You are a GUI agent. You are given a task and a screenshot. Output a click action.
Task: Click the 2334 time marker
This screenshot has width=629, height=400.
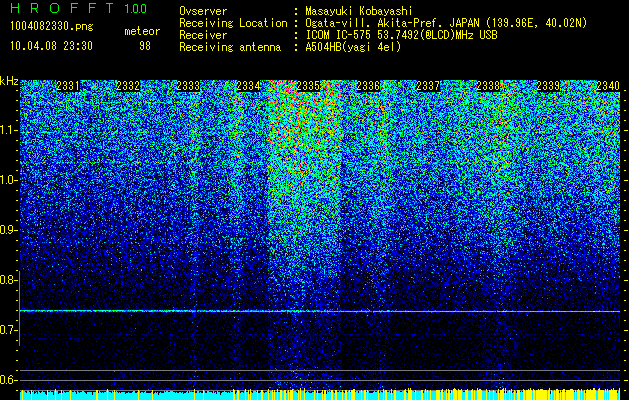point(248,86)
